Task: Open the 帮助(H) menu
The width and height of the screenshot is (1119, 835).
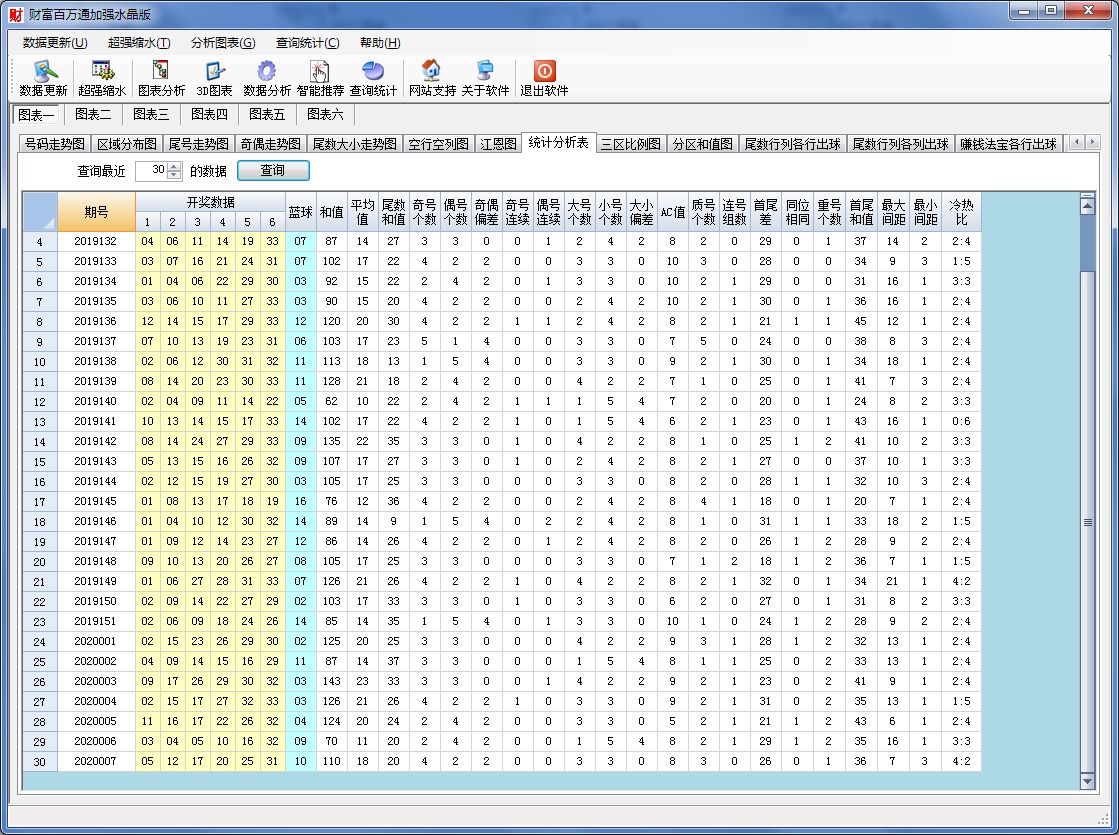Action: coord(379,43)
